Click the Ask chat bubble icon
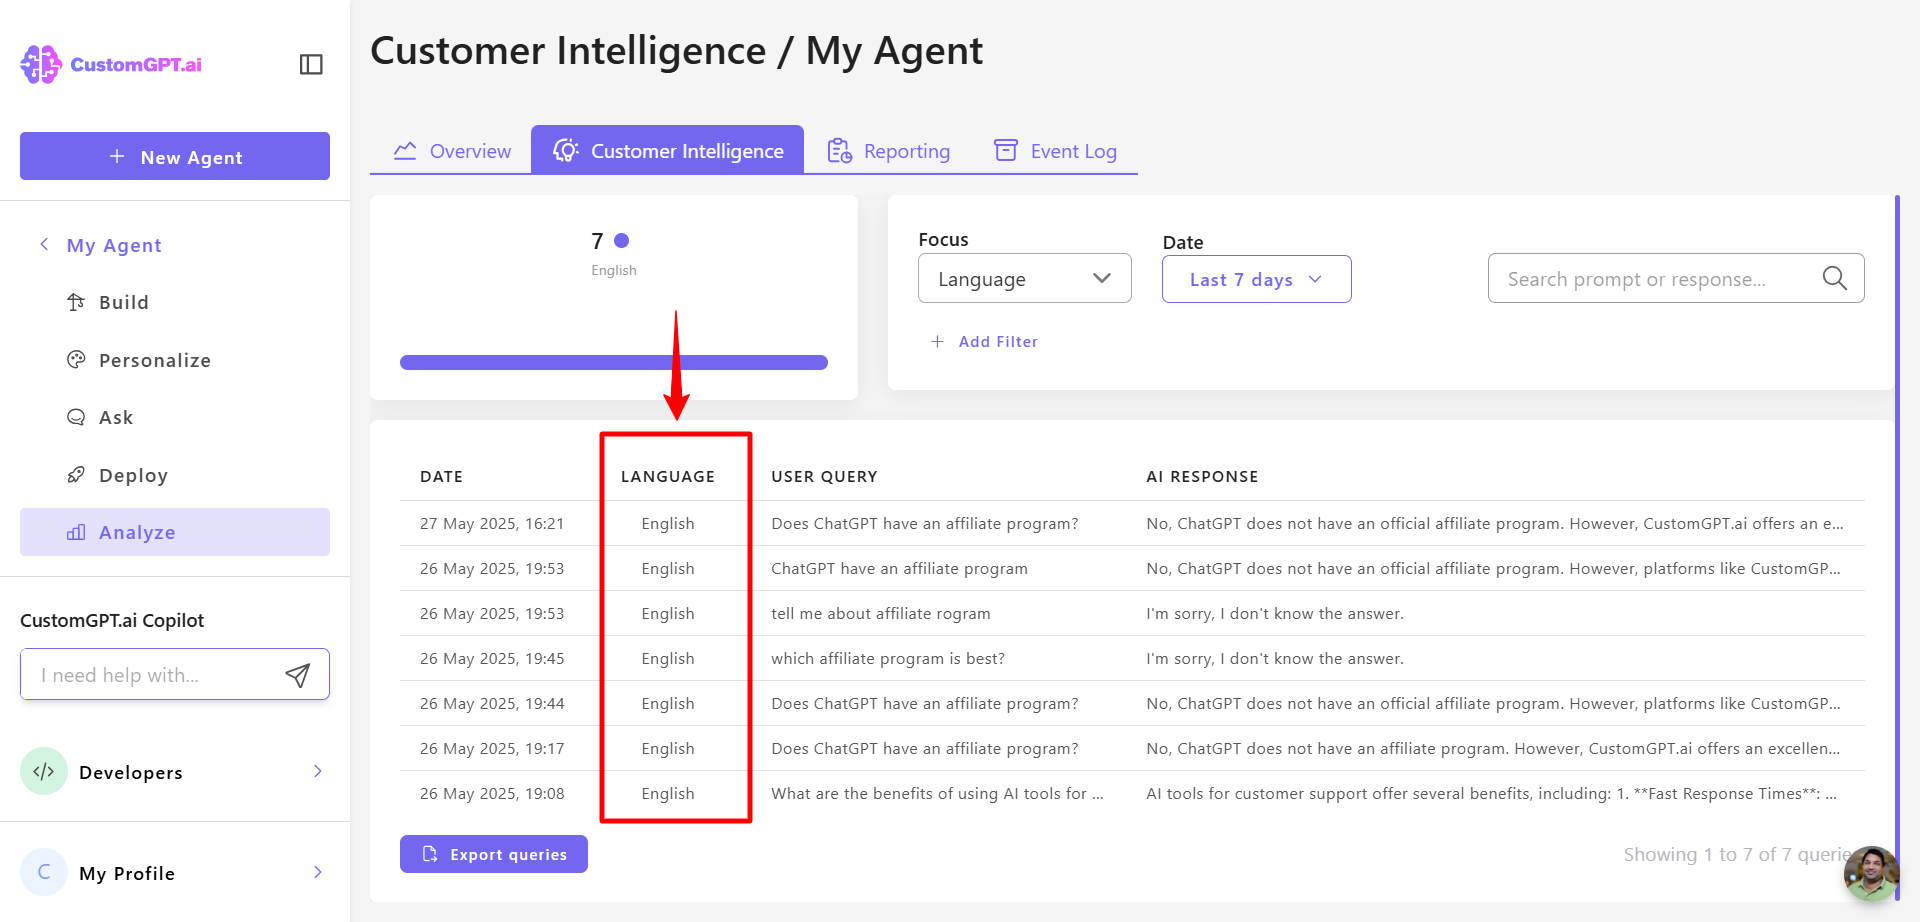Screen dimensions: 1920x922 76,417
